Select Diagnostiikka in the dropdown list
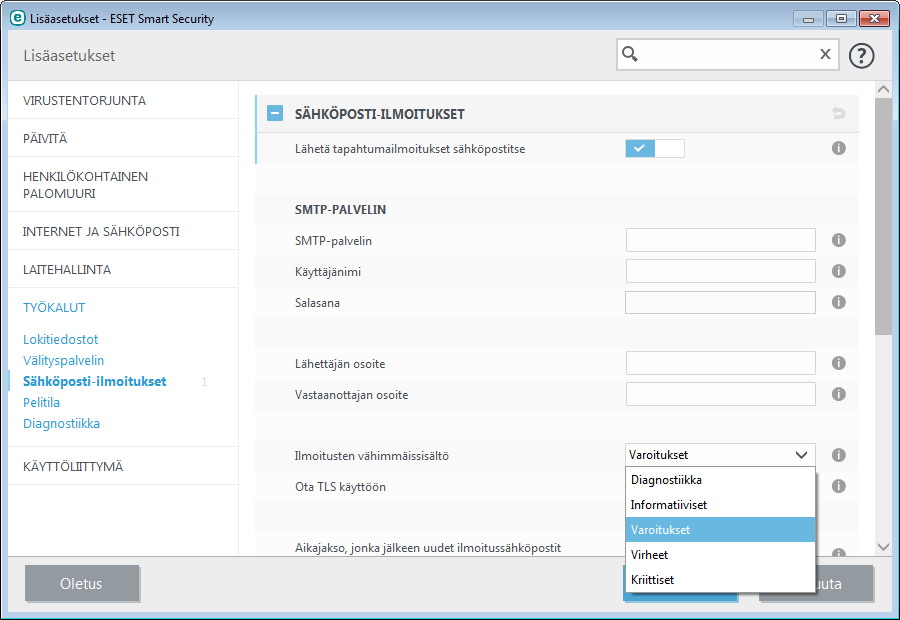900x620 pixels. [720, 480]
